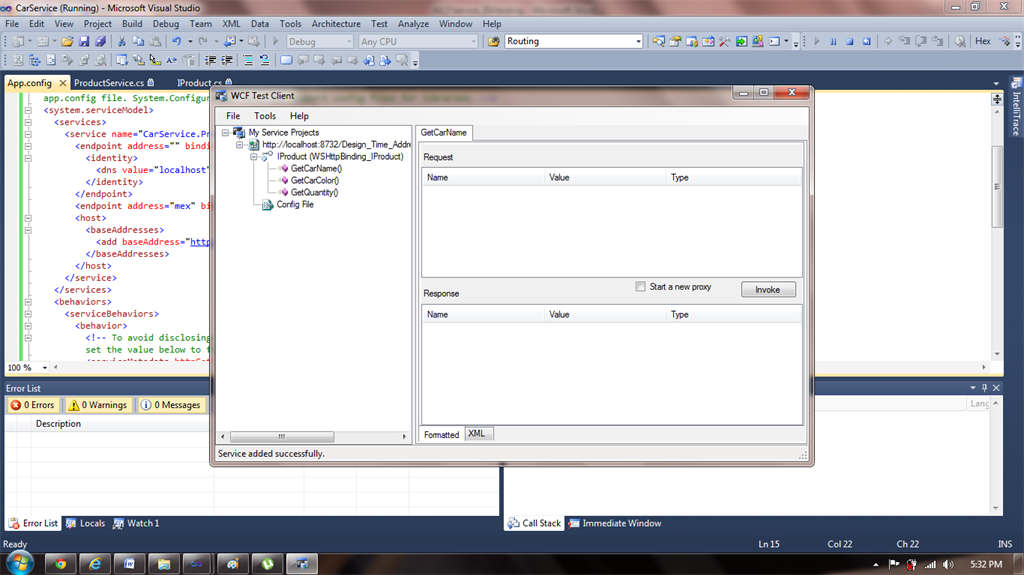
Task: Open the Build menu in Visual Studio
Action: click(x=132, y=24)
